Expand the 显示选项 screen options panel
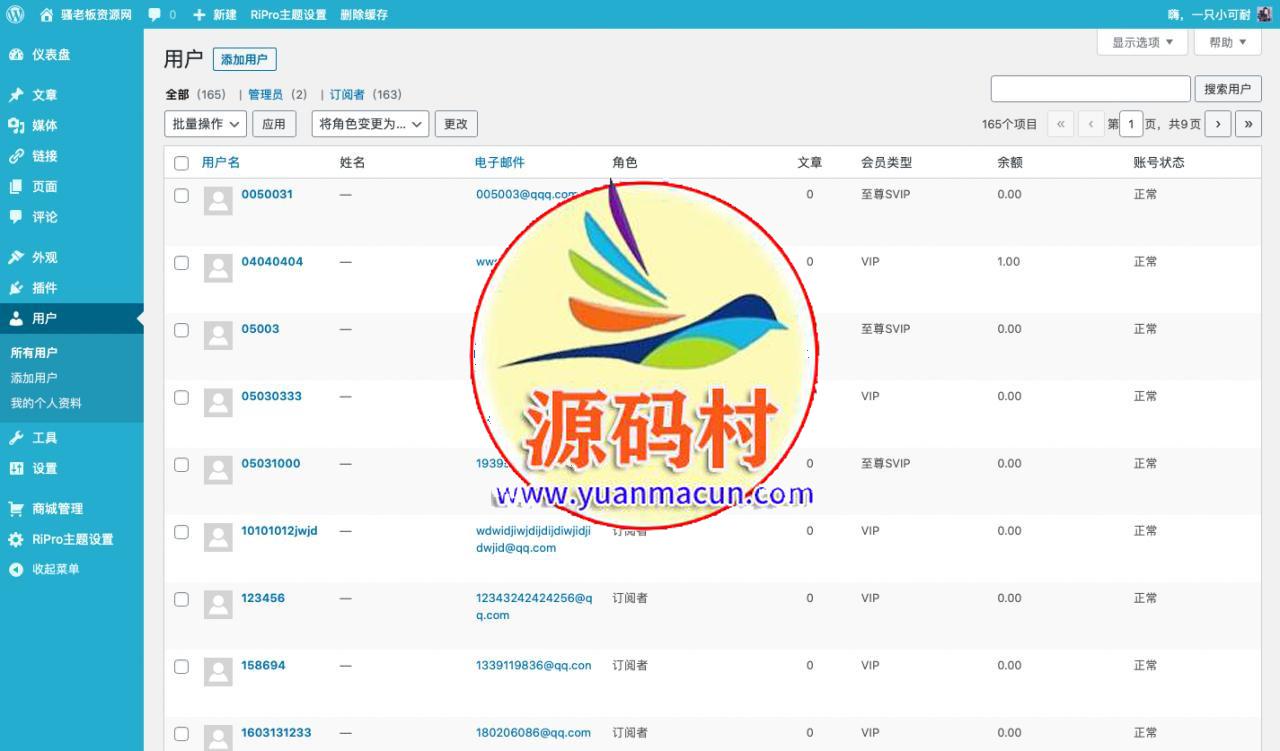The image size is (1280, 751). tap(1142, 42)
